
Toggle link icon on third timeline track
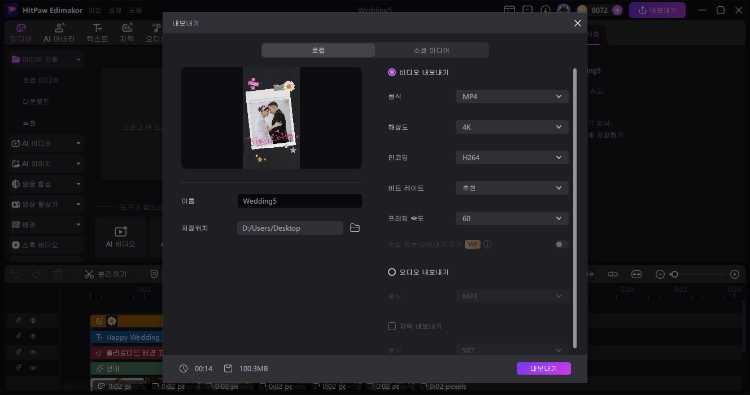(33, 352)
